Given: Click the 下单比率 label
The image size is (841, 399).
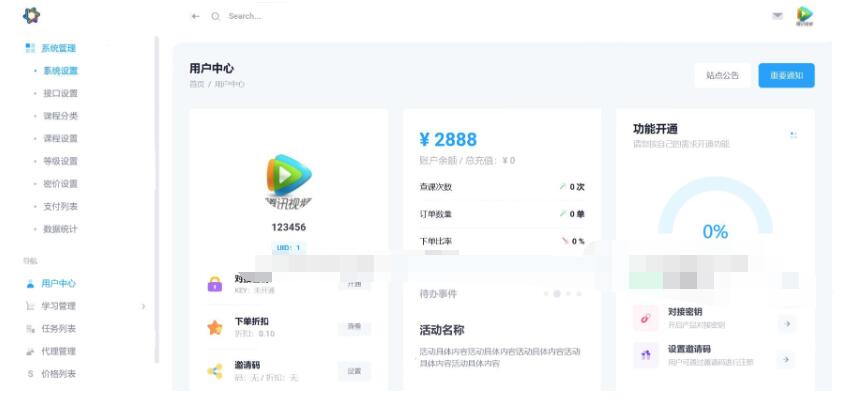Looking at the screenshot, I should 436,241.
